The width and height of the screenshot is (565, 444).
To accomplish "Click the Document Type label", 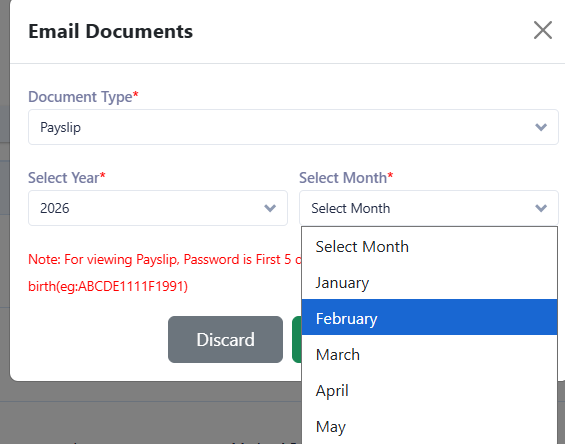I will 83,97.
